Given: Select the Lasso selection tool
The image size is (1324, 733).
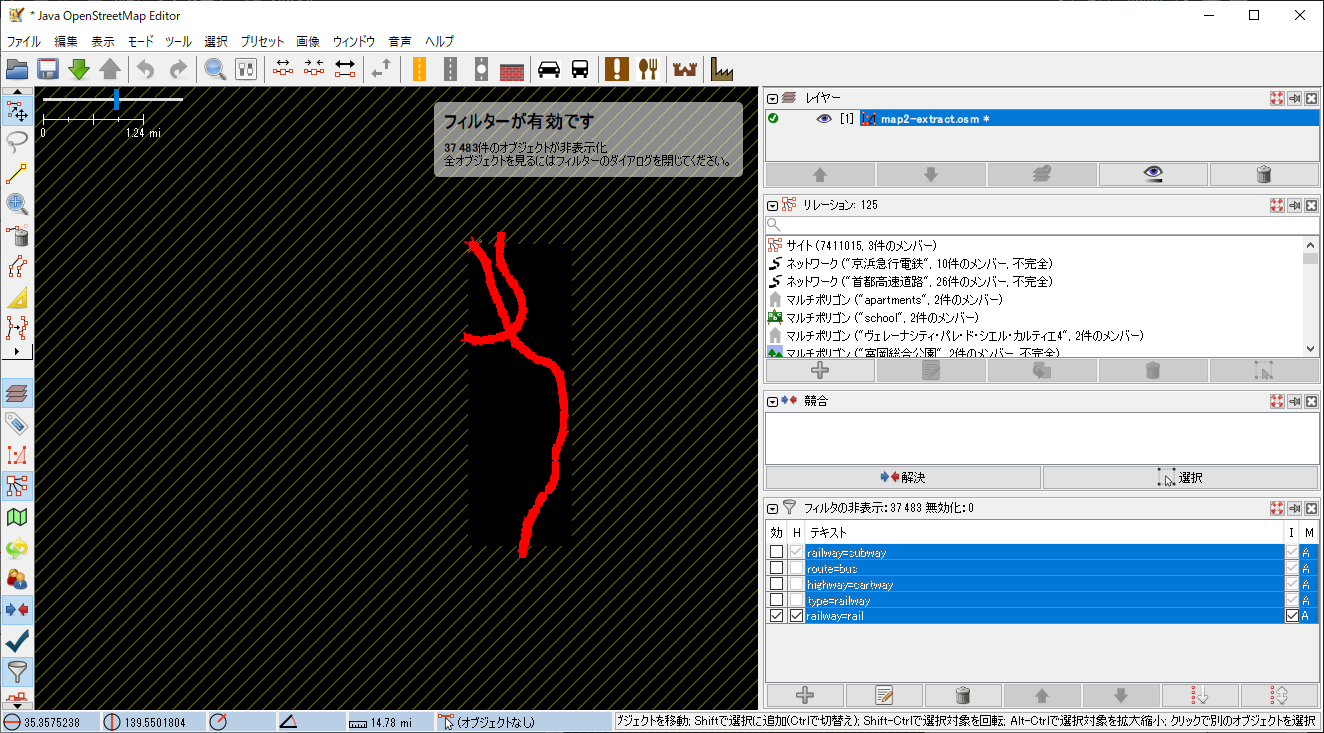Looking at the screenshot, I should pos(17,141).
